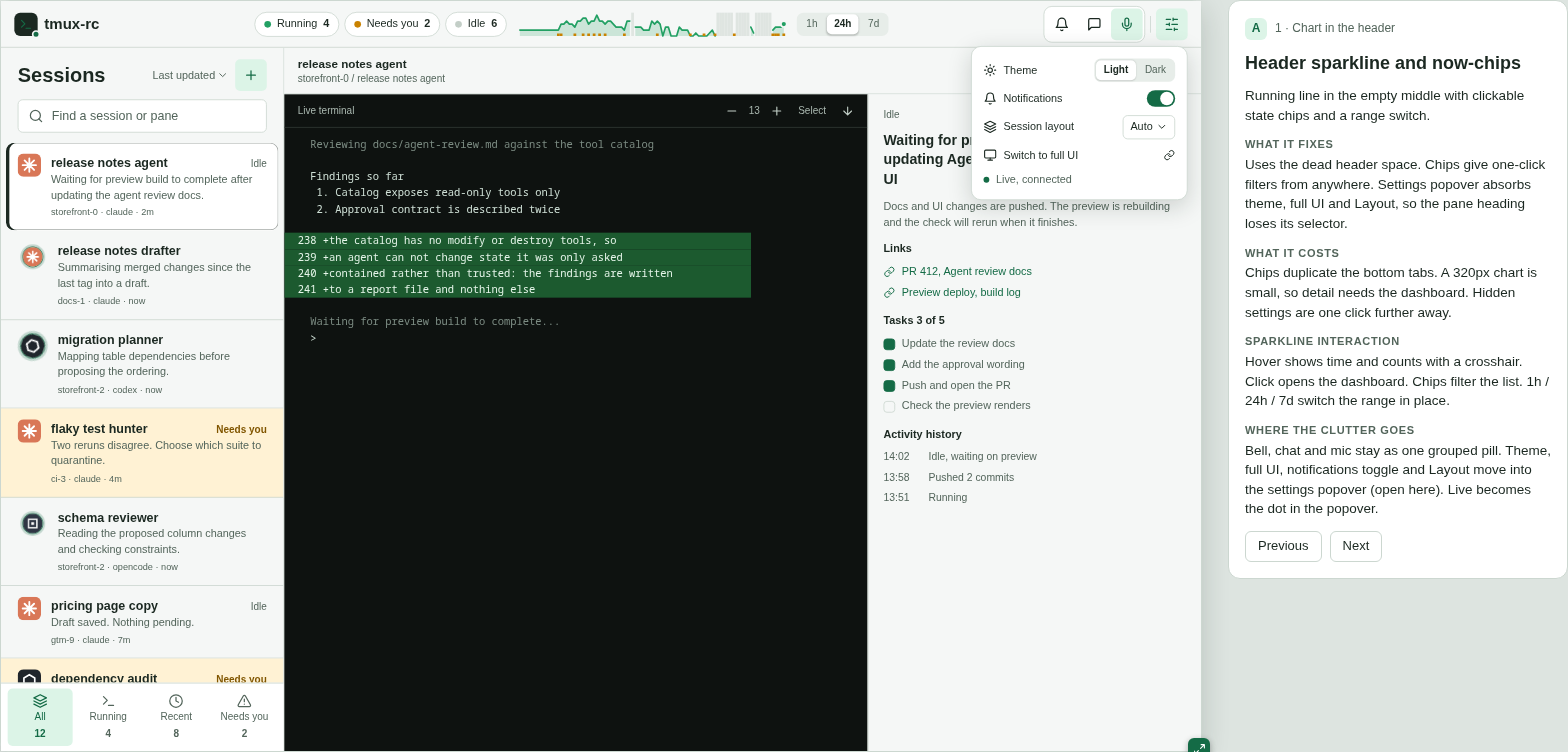This screenshot has width=1568, height=752.
Task: Open the Last updated sort dropdown
Action: [x=189, y=75]
